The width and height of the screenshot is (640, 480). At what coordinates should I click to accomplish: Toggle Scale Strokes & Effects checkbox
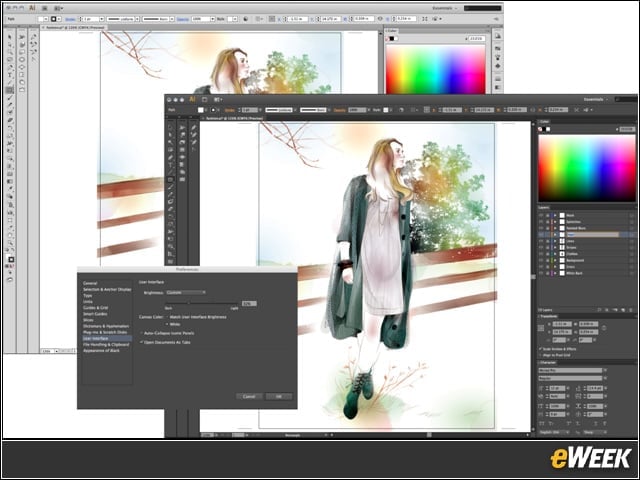[x=540, y=349]
